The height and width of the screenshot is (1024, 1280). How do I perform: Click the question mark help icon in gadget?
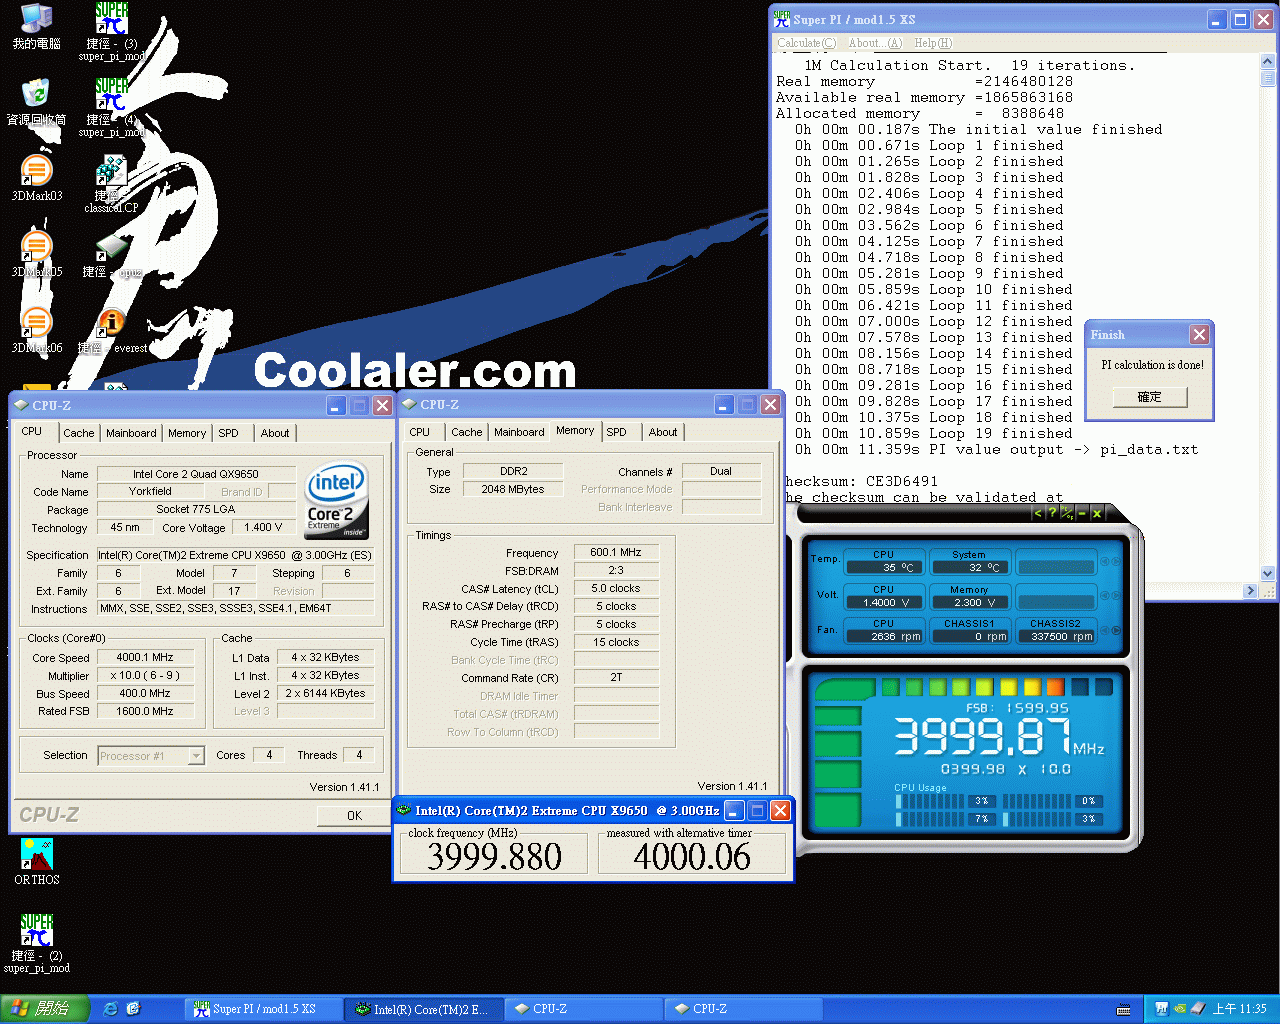click(1052, 513)
